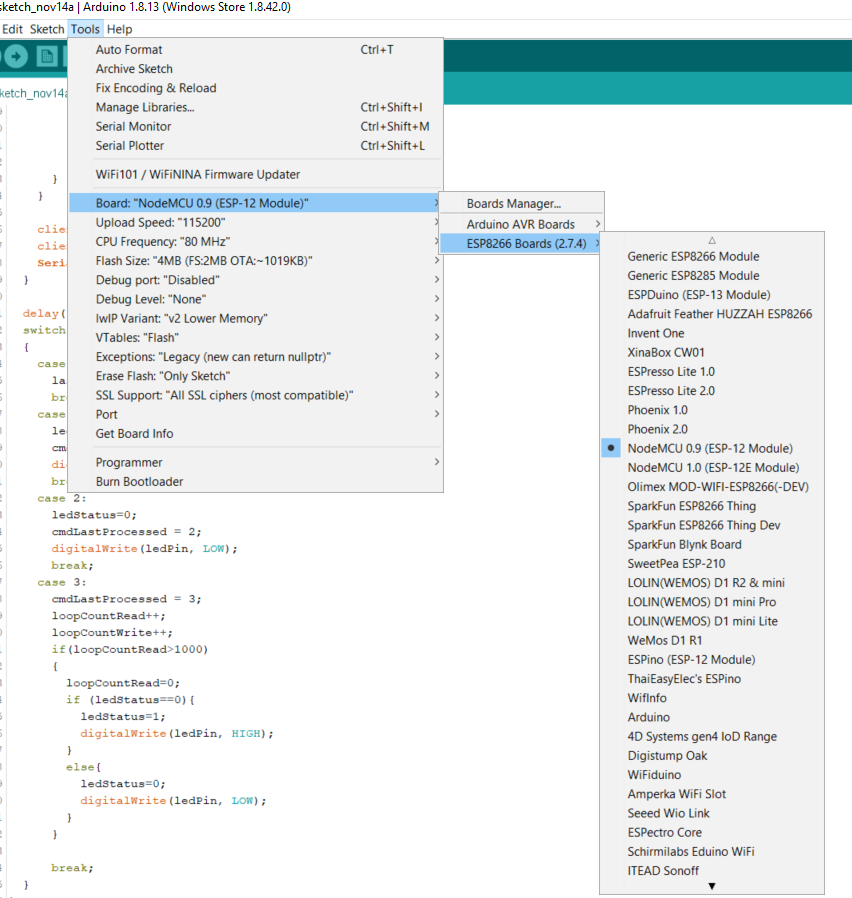852x898 pixels.
Task: Expand the VTables submenu
Action: tap(256, 337)
